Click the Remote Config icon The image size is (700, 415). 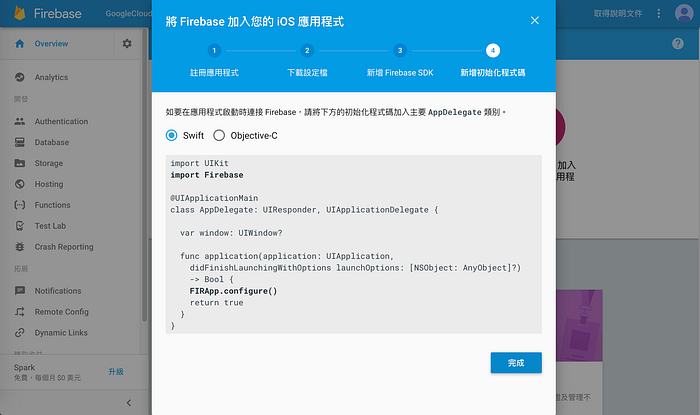point(20,312)
